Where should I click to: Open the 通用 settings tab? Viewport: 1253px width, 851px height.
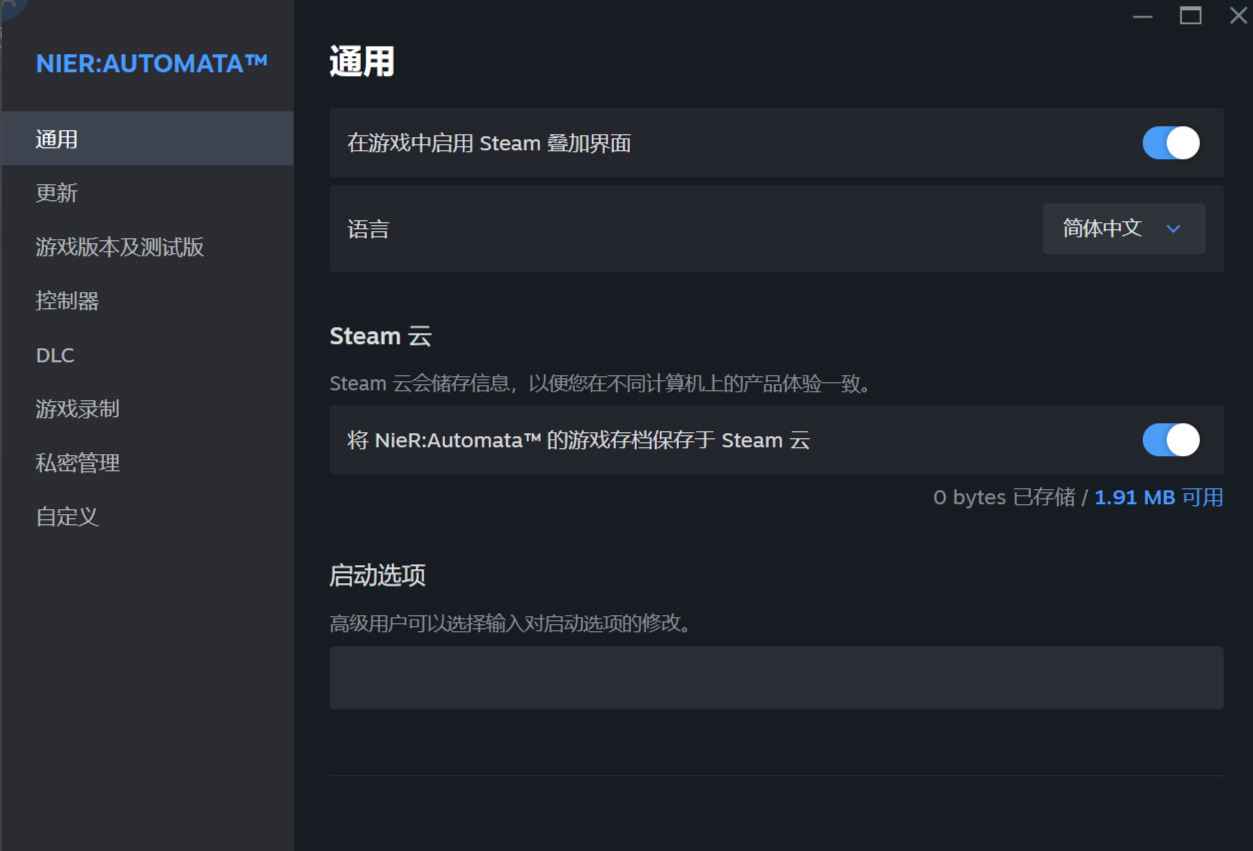[147, 139]
